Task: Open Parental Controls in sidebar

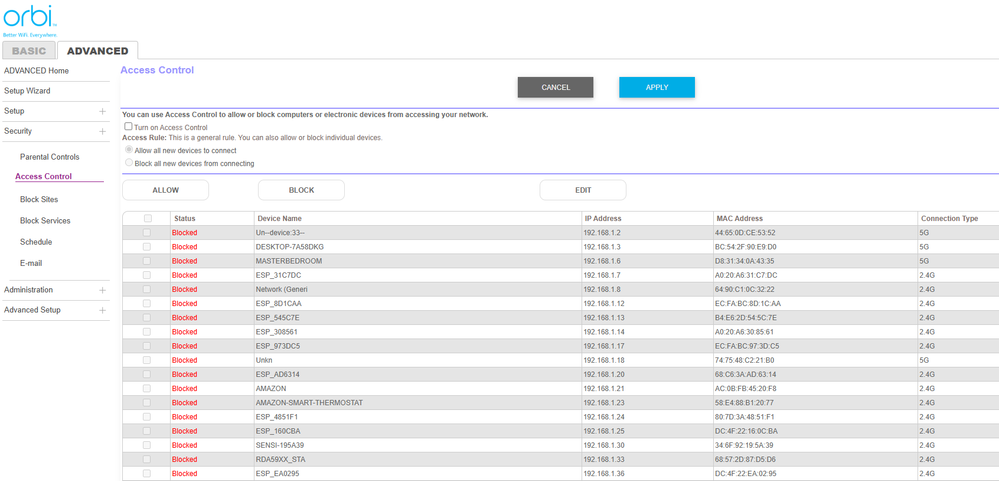Action: [49, 157]
